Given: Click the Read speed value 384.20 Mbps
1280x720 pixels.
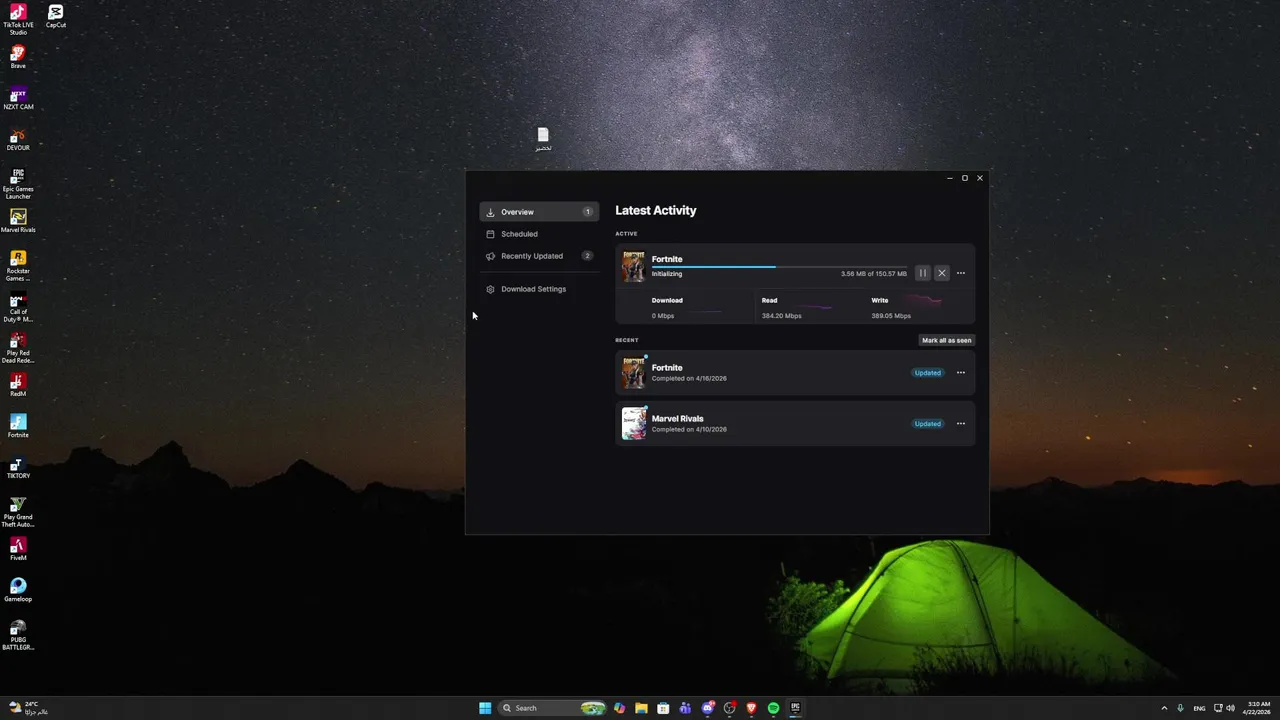Looking at the screenshot, I should (x=781, y=316).
